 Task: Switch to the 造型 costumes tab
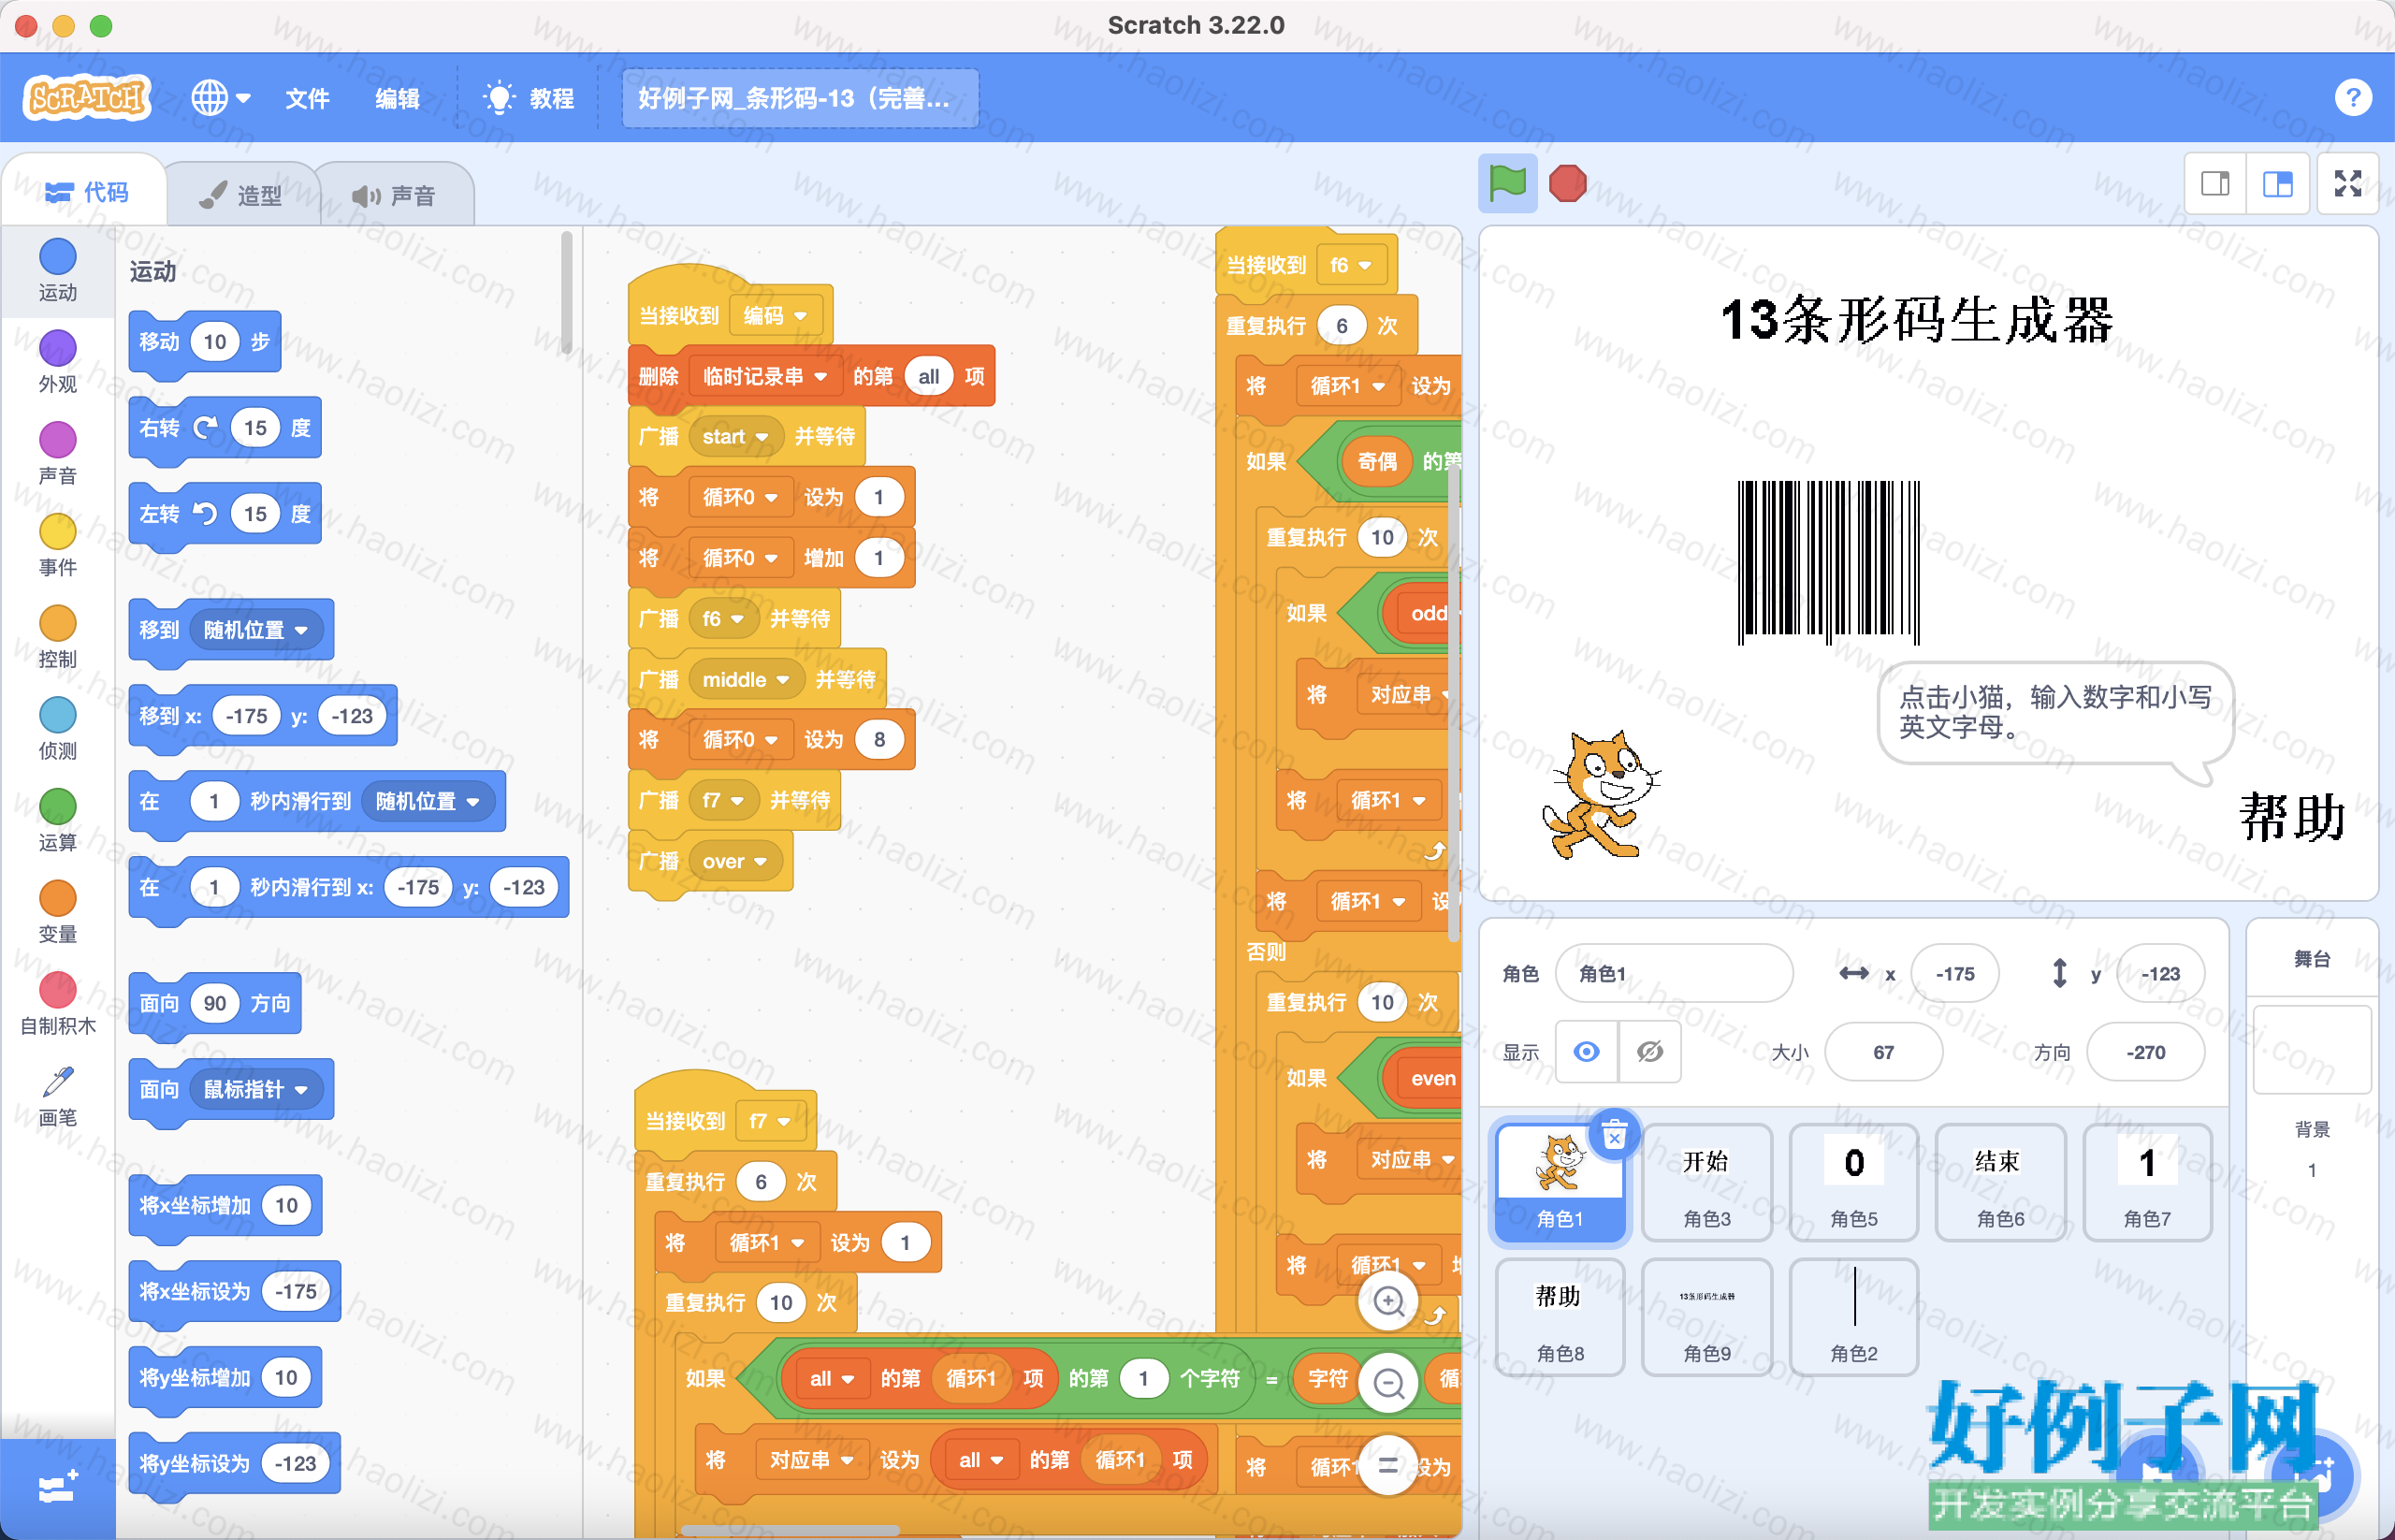click(241, 195)
